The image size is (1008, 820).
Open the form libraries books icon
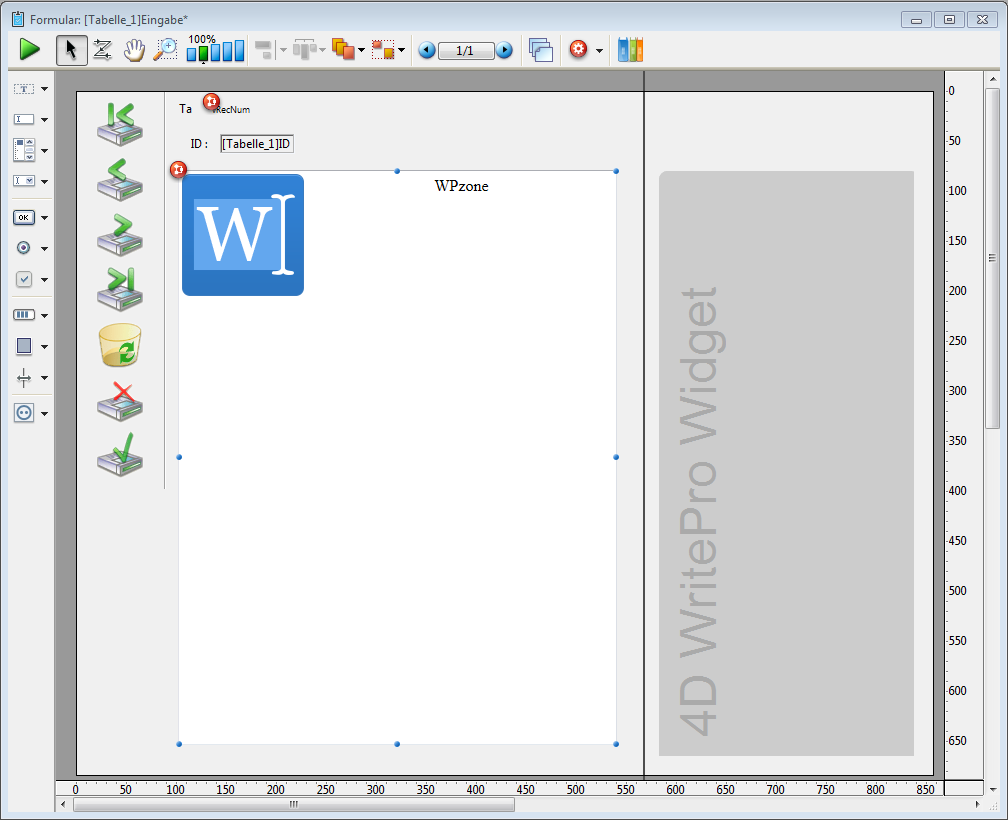(x=630, y=50)
